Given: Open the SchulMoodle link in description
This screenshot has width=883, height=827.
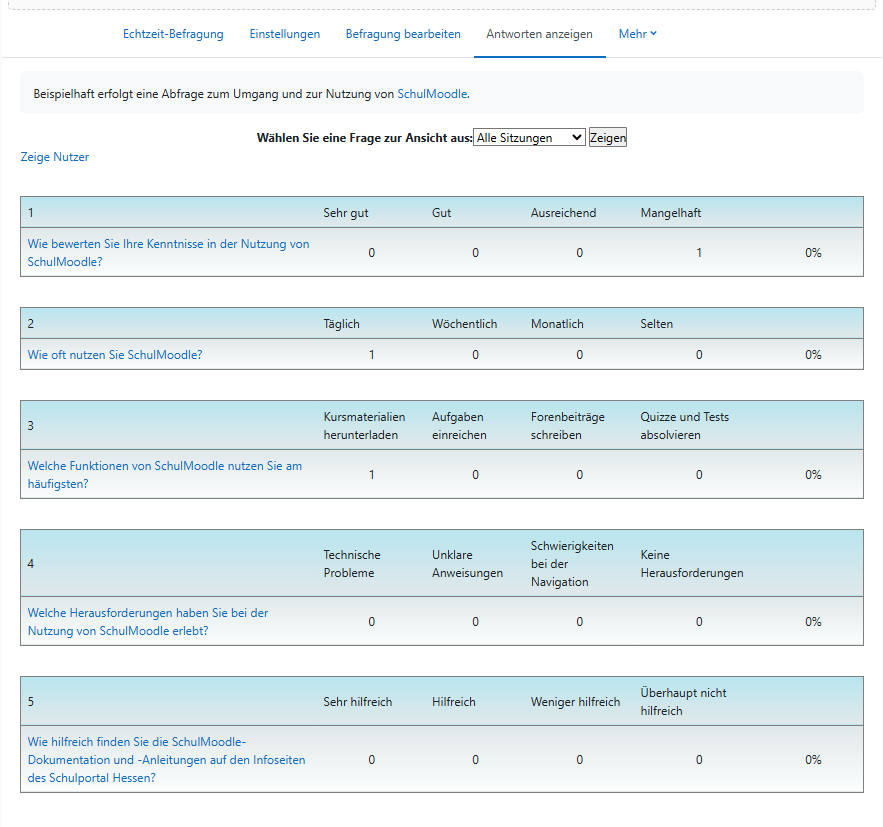Looking at the screenshot, I should tap(432, 94).
